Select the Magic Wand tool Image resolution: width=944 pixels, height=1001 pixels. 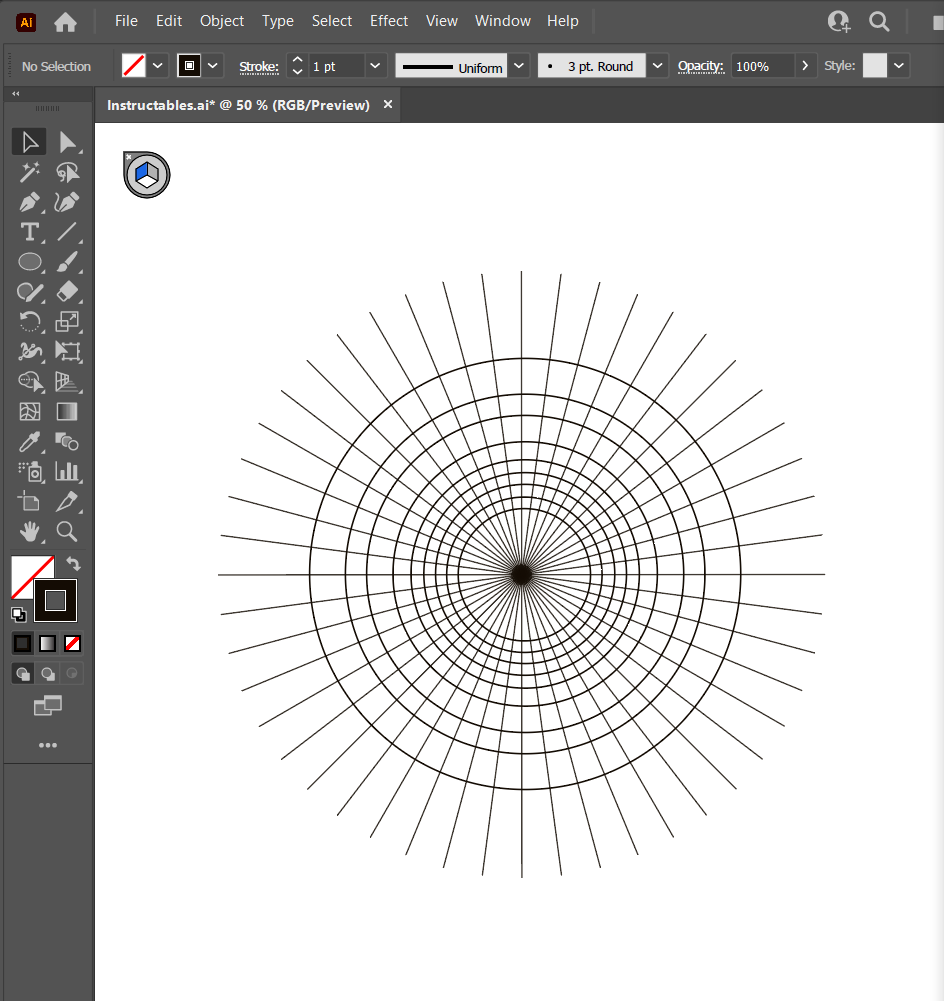30,172
